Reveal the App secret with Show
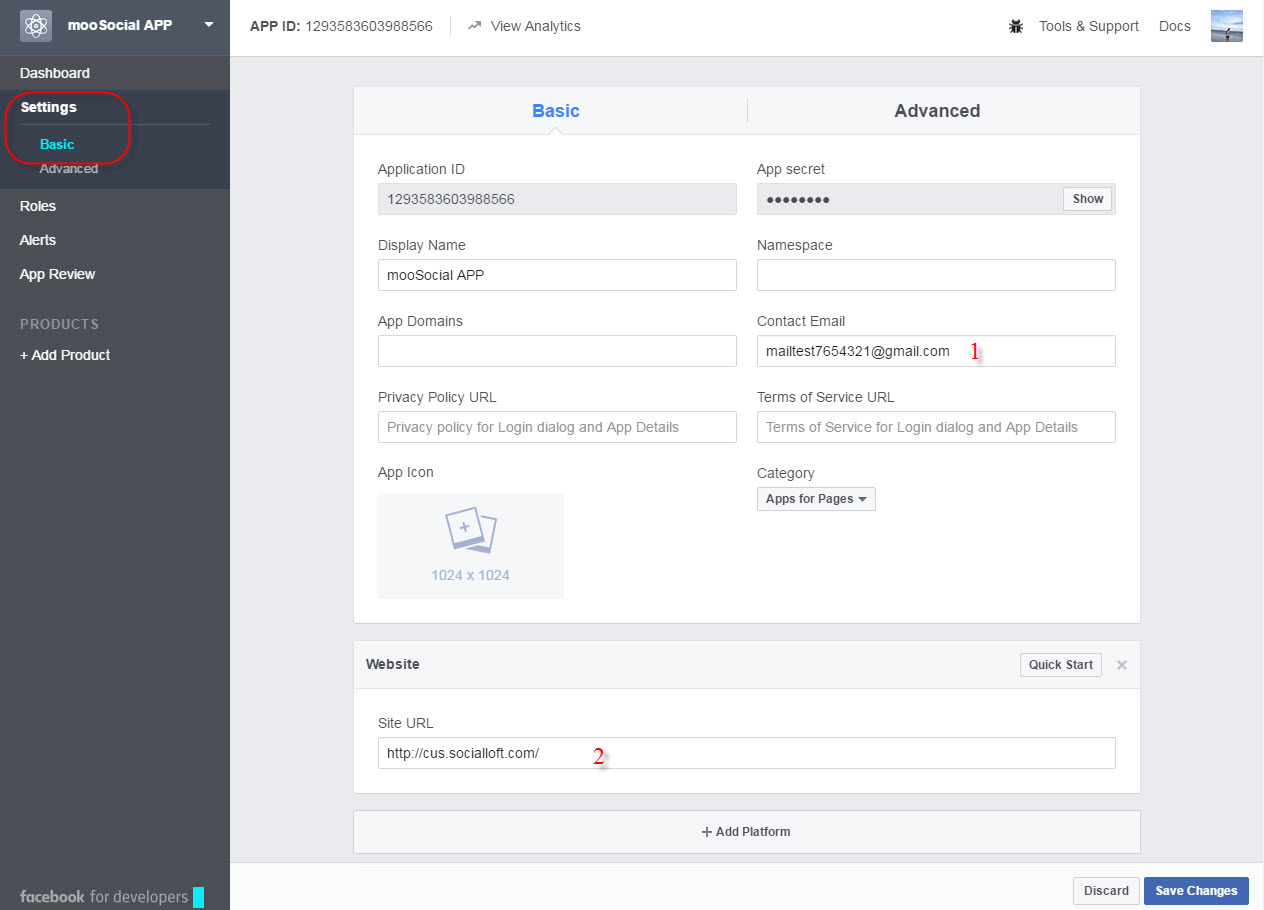The width and height of the screenshot is (1264, 910). click(1087, 199)
